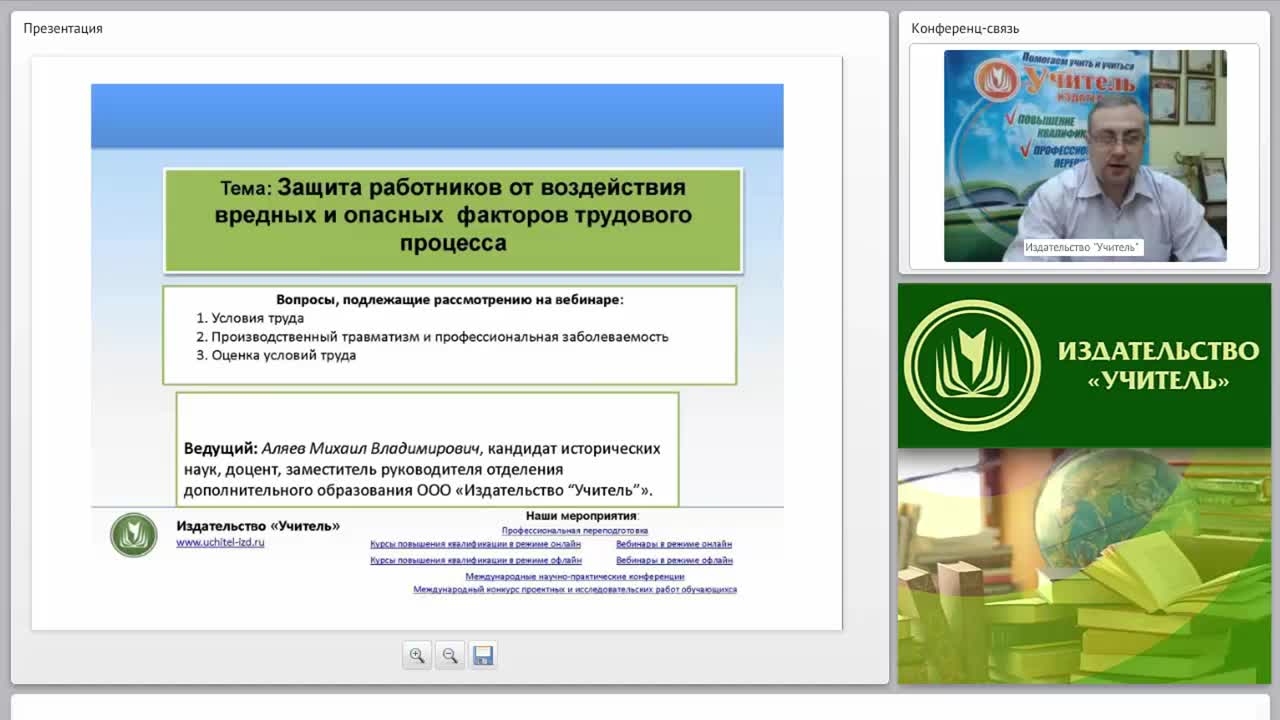Open Международные научно-практические конференции link

click(x=575, y=577)
